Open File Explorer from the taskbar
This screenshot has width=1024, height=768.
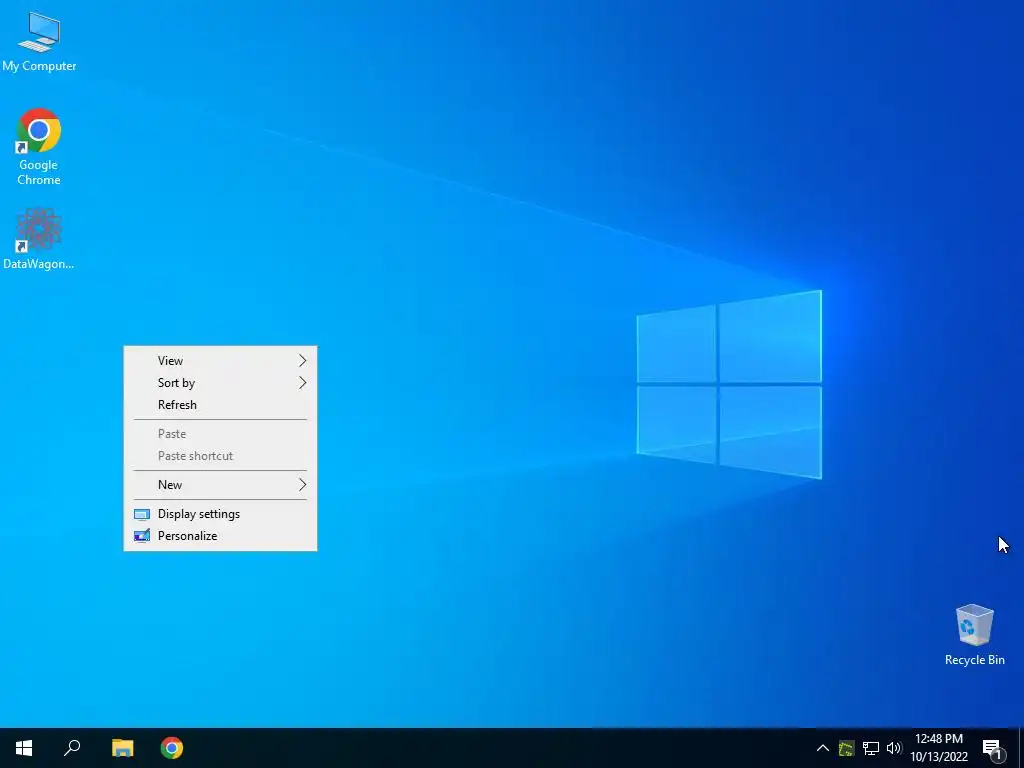[122, 748]
